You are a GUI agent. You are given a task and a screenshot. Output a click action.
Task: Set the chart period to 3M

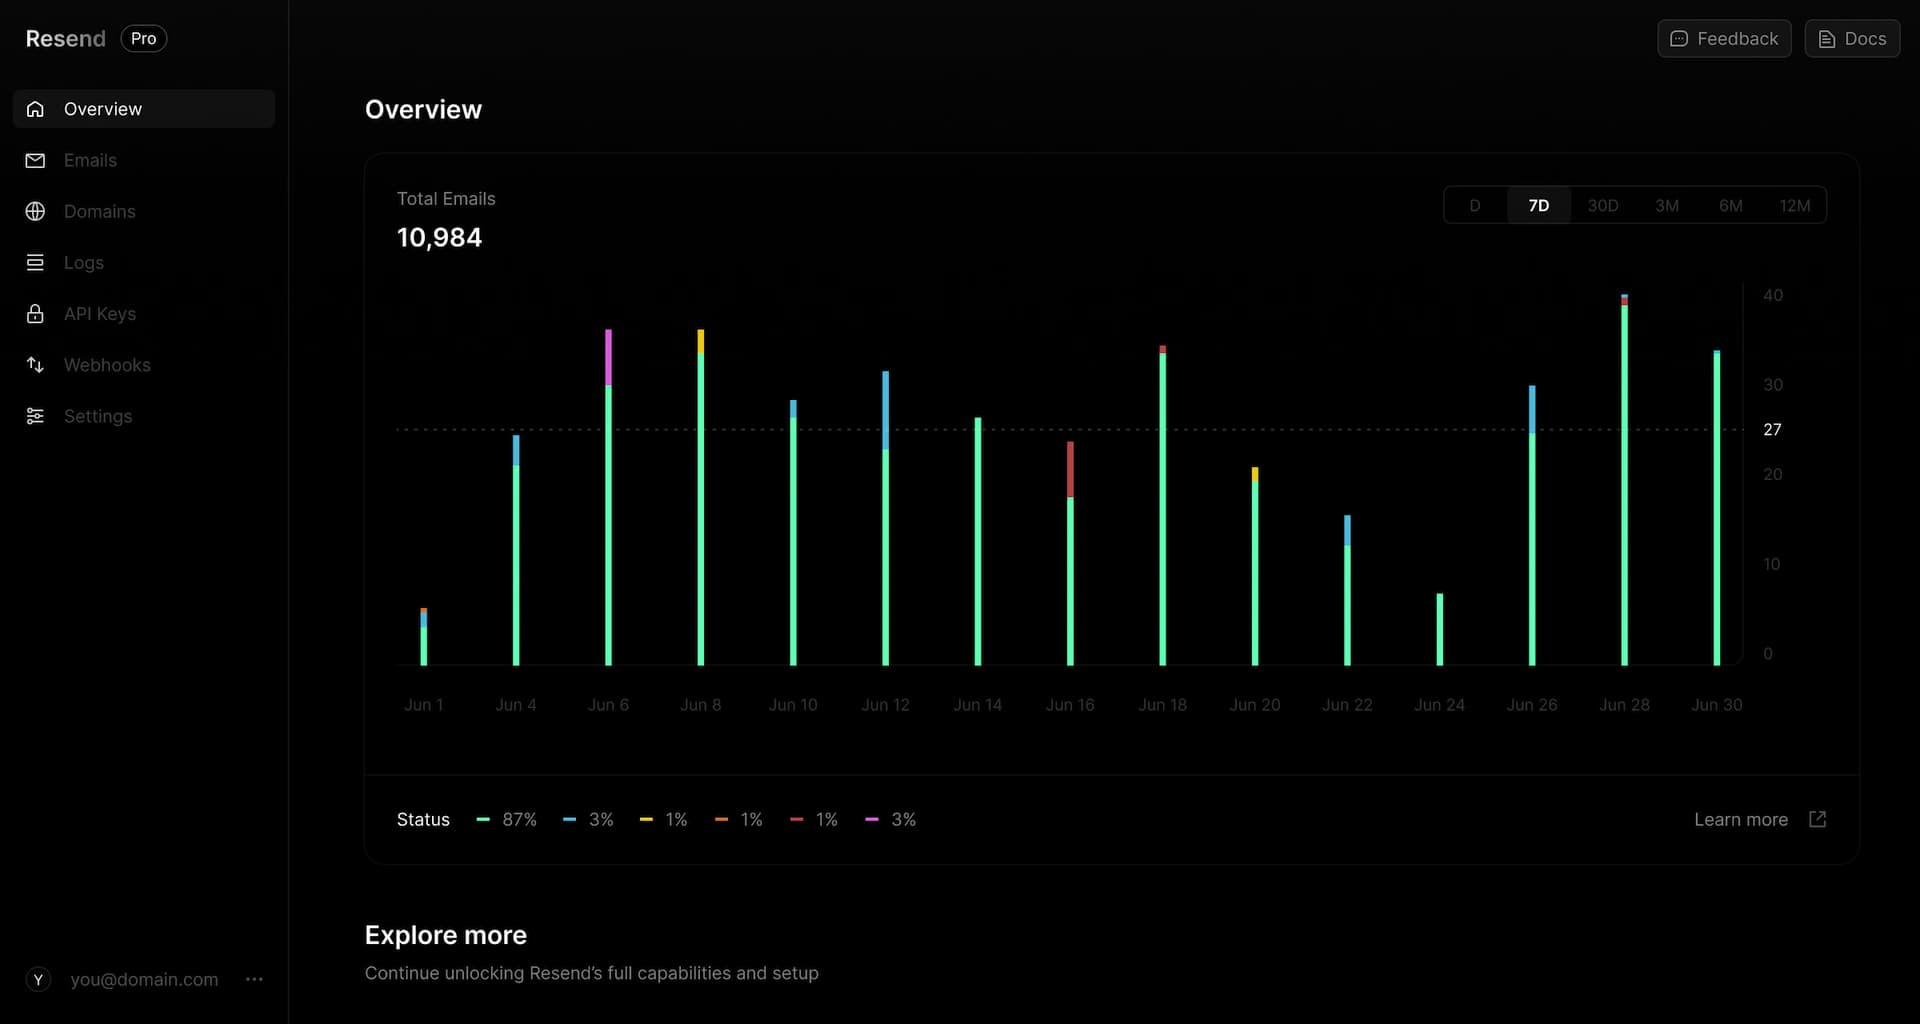(1666, 205)
